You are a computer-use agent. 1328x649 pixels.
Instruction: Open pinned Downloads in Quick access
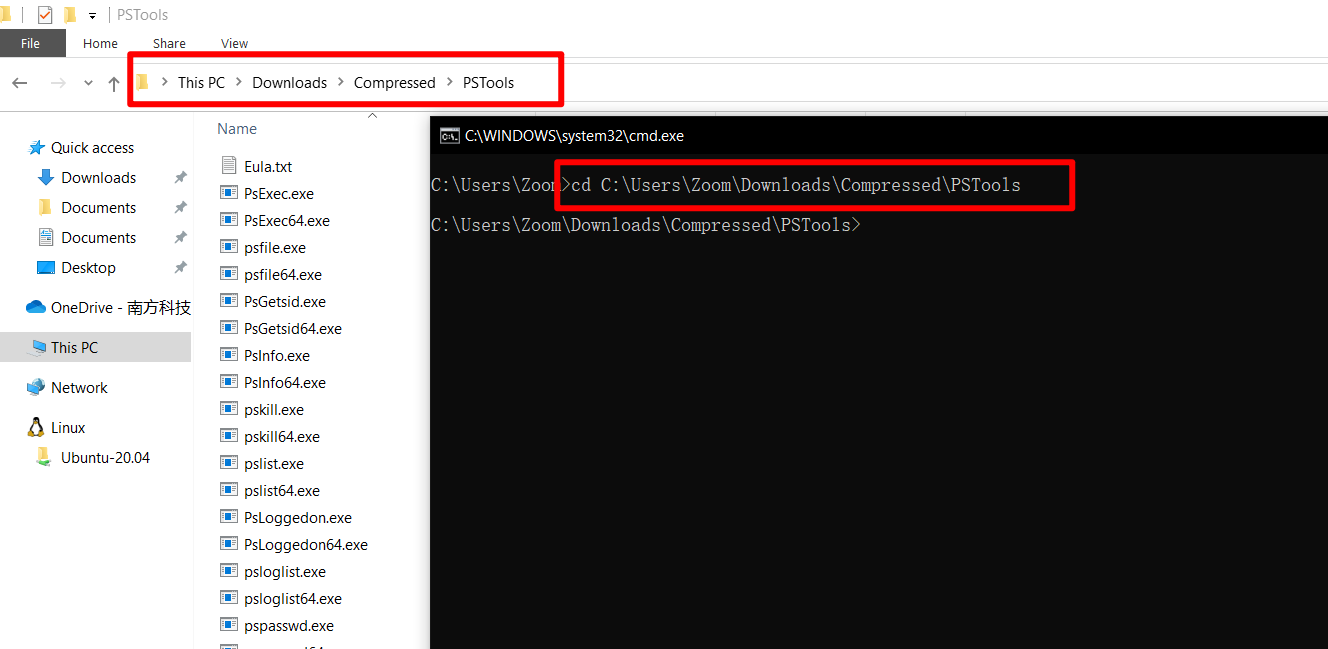click(x=98, y=178)
